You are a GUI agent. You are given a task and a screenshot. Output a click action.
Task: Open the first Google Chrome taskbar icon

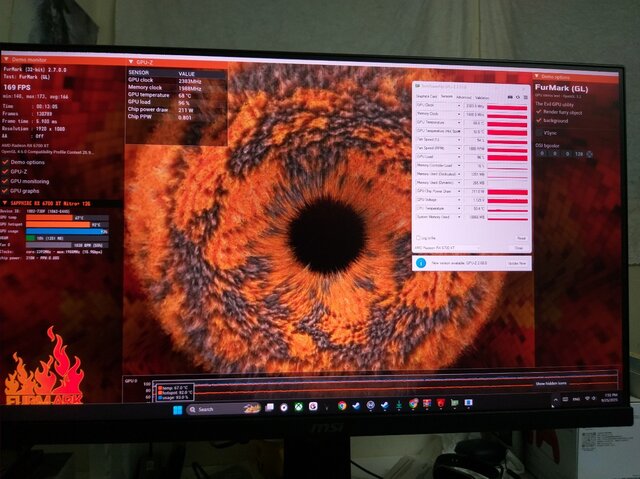coord(342,406)
